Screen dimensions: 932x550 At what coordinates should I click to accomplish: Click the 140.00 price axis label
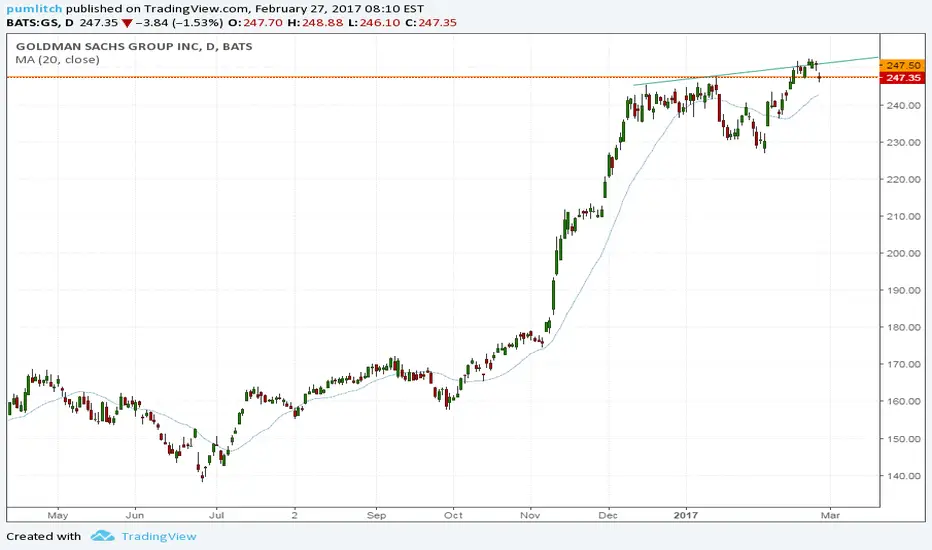click(x=902, y=476)
